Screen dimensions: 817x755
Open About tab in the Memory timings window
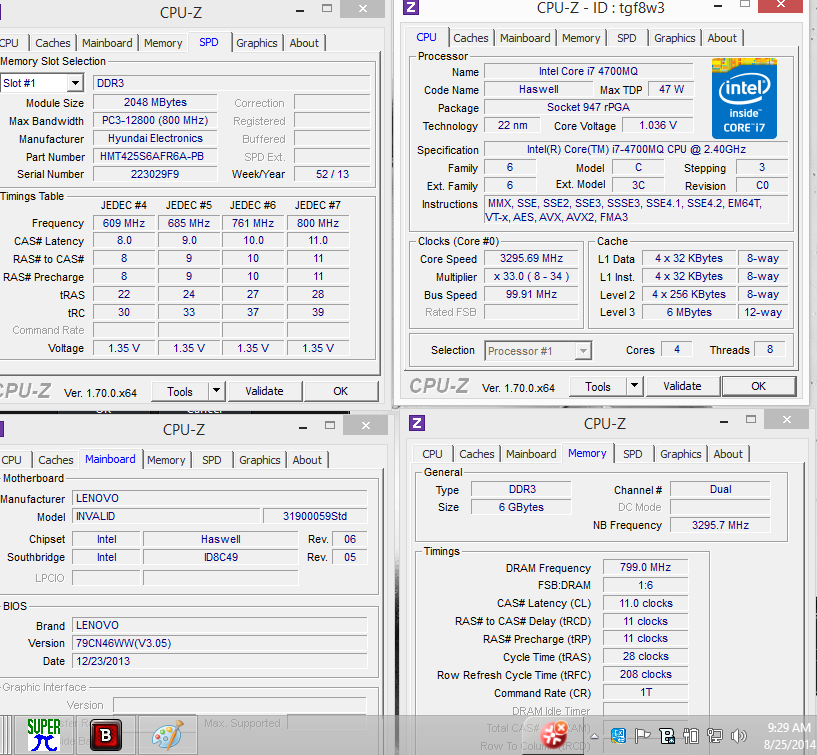click(728, 454)
